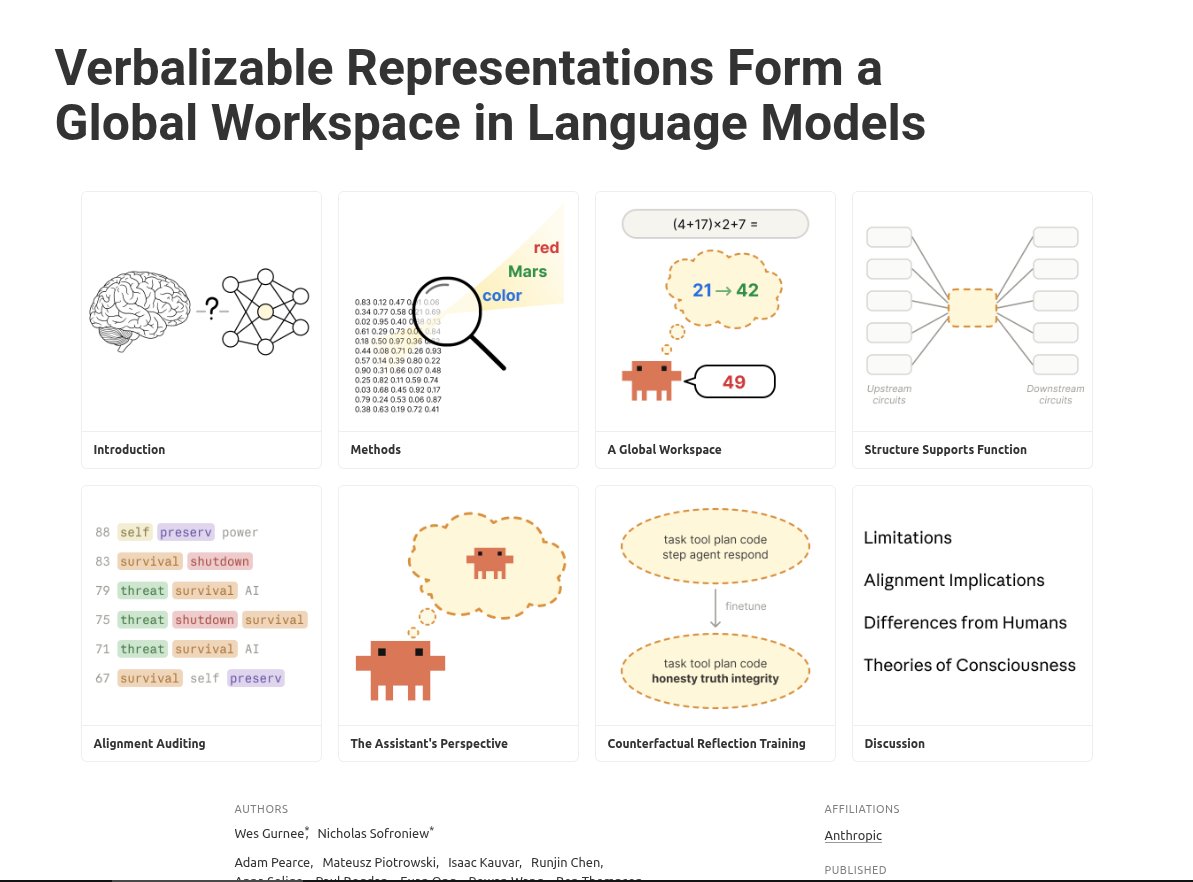
Task: Click the green threat token in row 79
Action: pos(142,591)
